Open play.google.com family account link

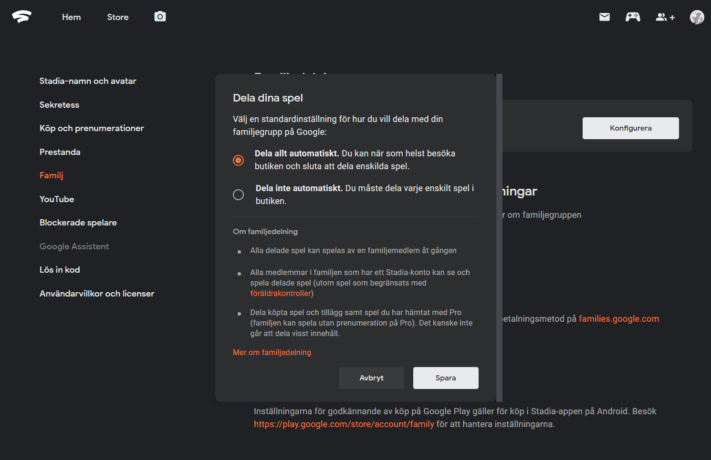click(344, 424)
